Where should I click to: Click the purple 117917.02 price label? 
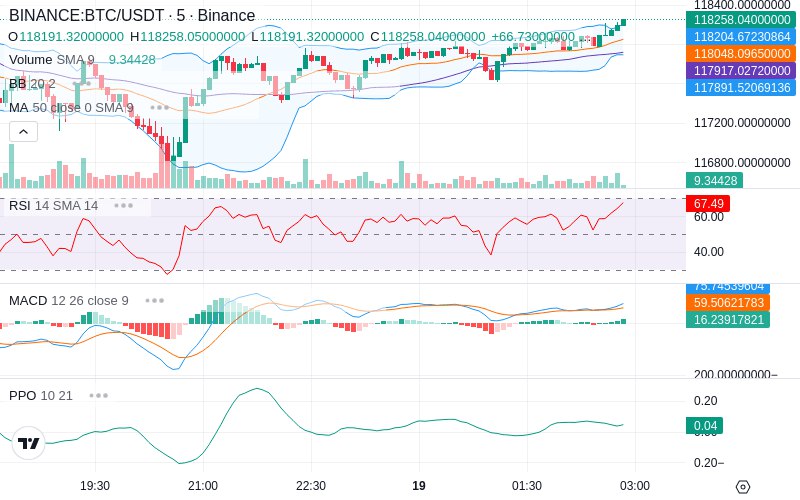coord(742,70)
